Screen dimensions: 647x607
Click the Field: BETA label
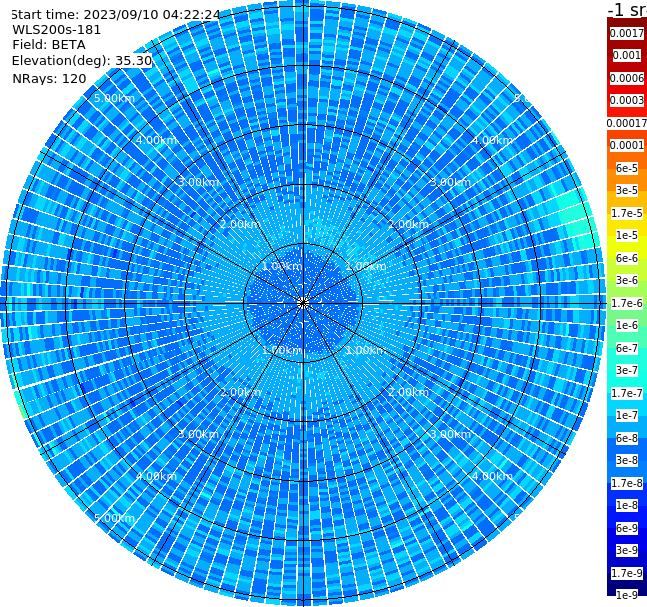49,45
